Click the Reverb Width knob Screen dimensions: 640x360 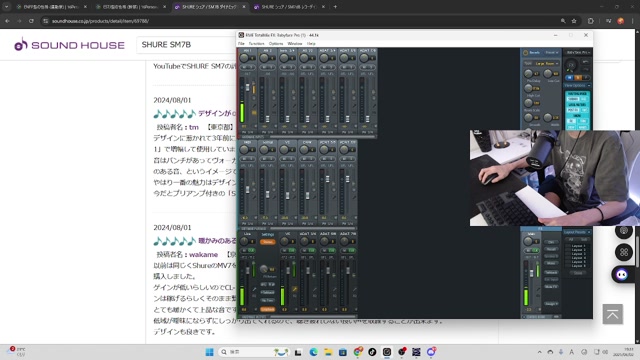pos(548,118)
